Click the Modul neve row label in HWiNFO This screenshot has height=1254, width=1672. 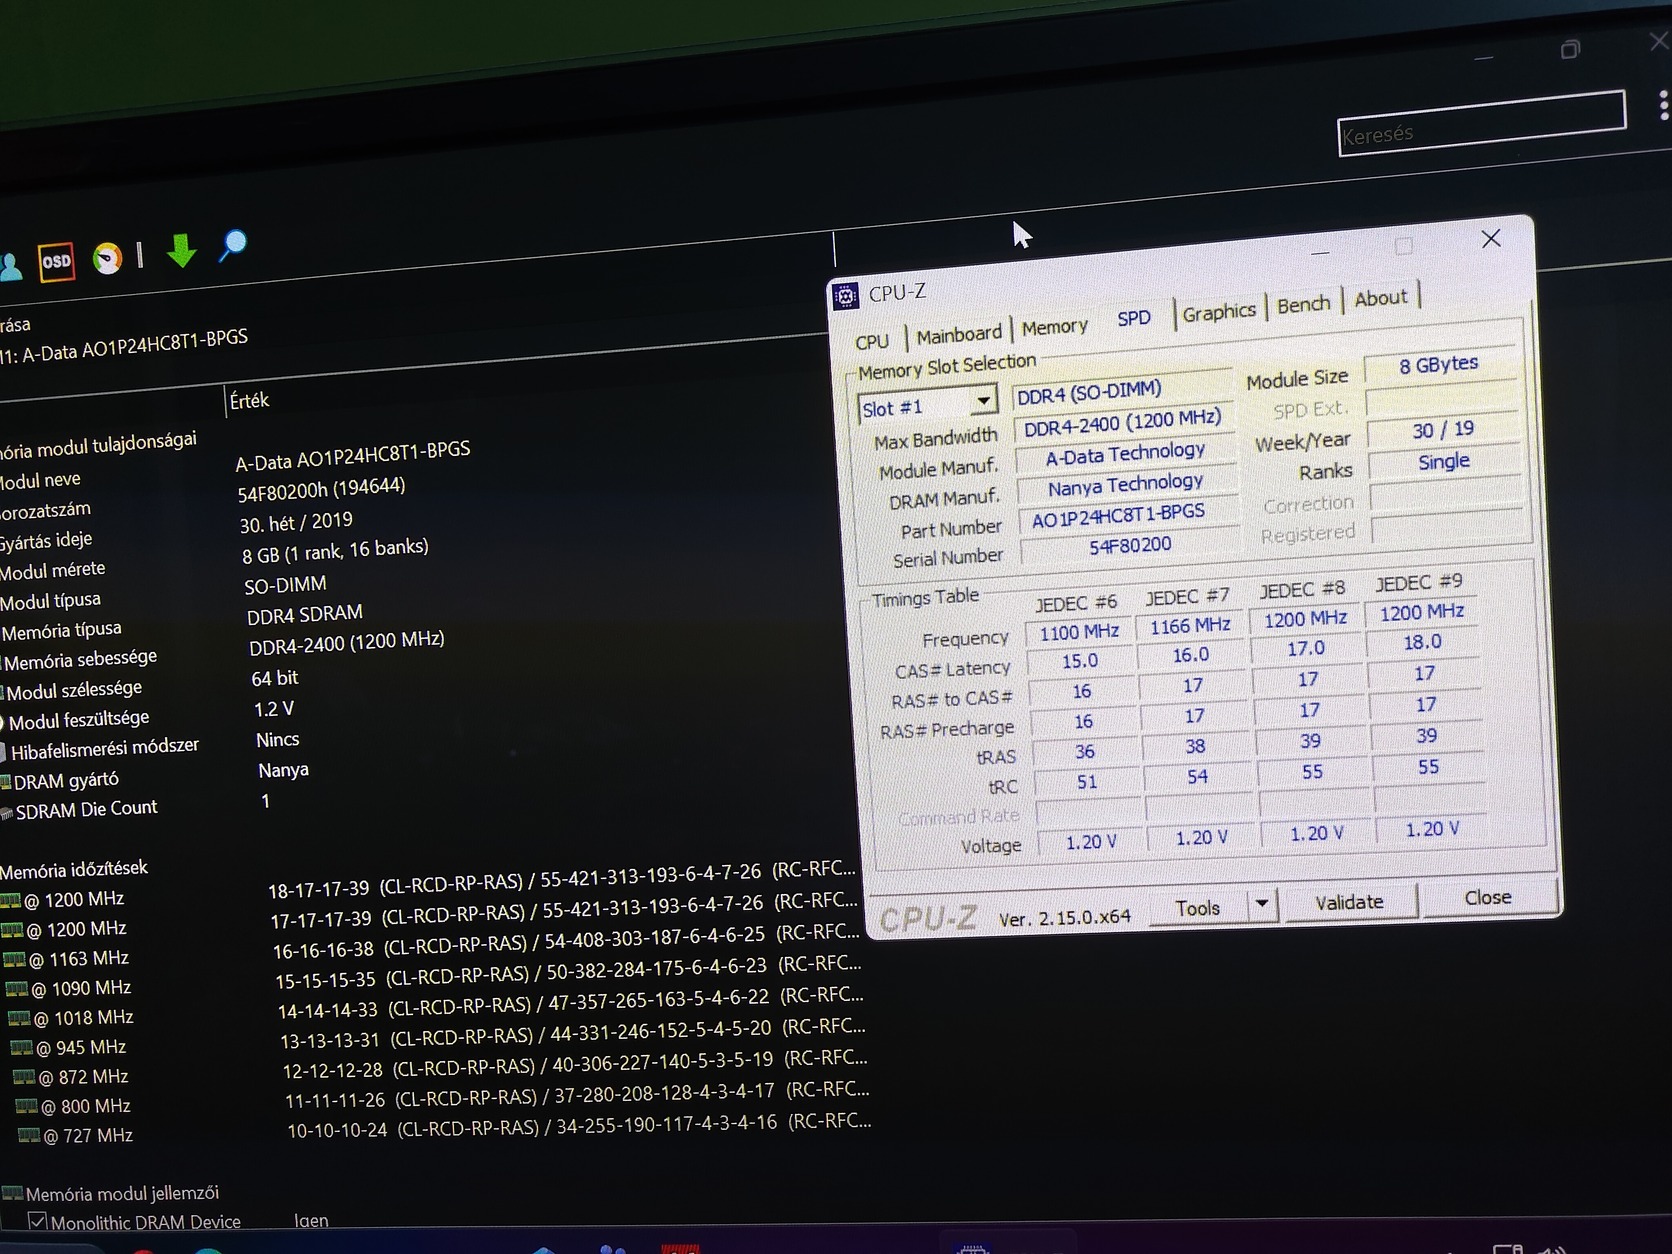pyautogui.click(x=40, y=481)
